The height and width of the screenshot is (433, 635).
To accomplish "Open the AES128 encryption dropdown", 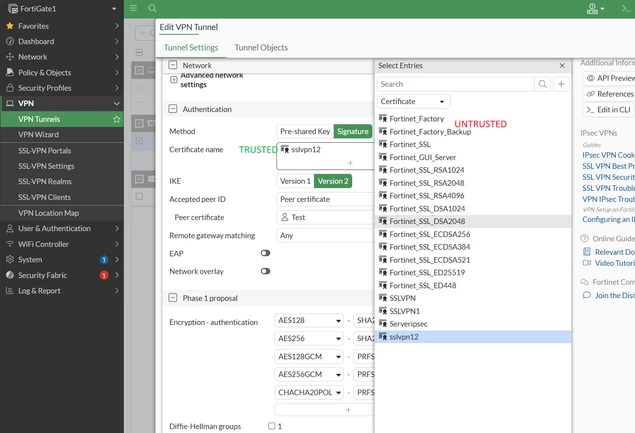I will [309, 320].
